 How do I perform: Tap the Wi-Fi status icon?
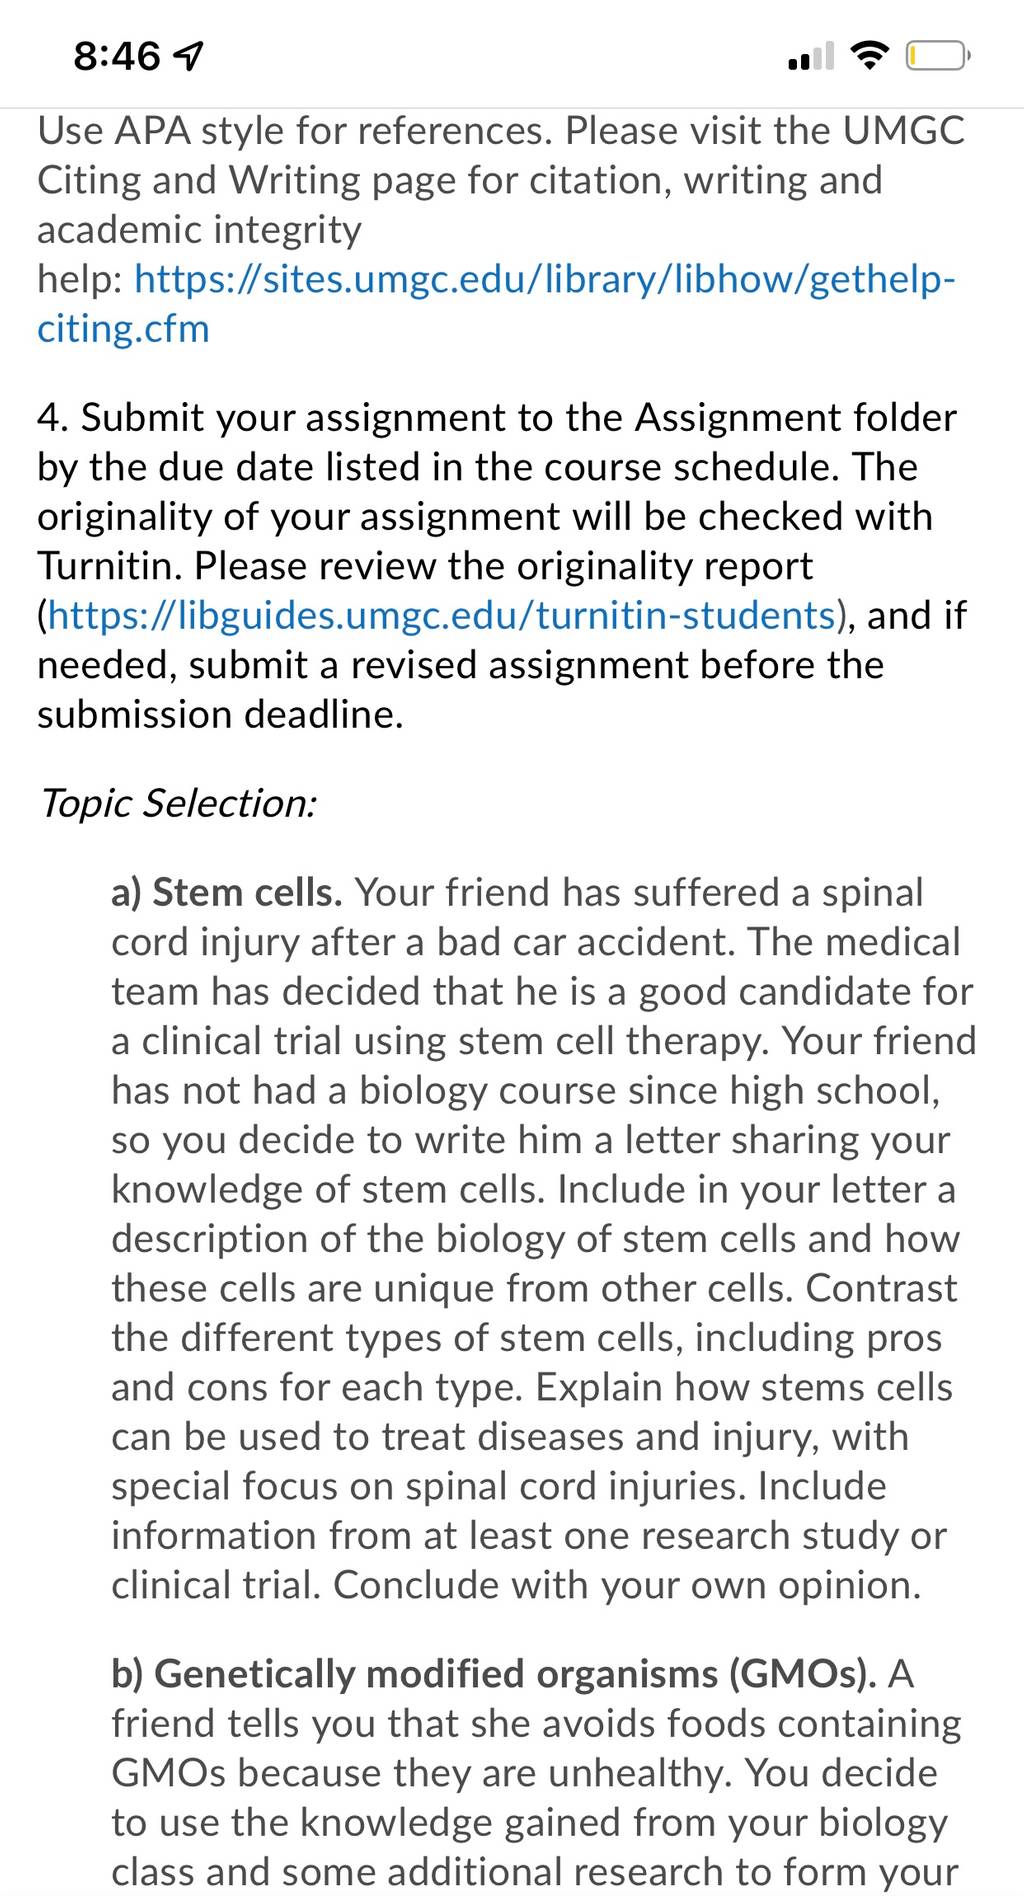[x=870, y=57]
